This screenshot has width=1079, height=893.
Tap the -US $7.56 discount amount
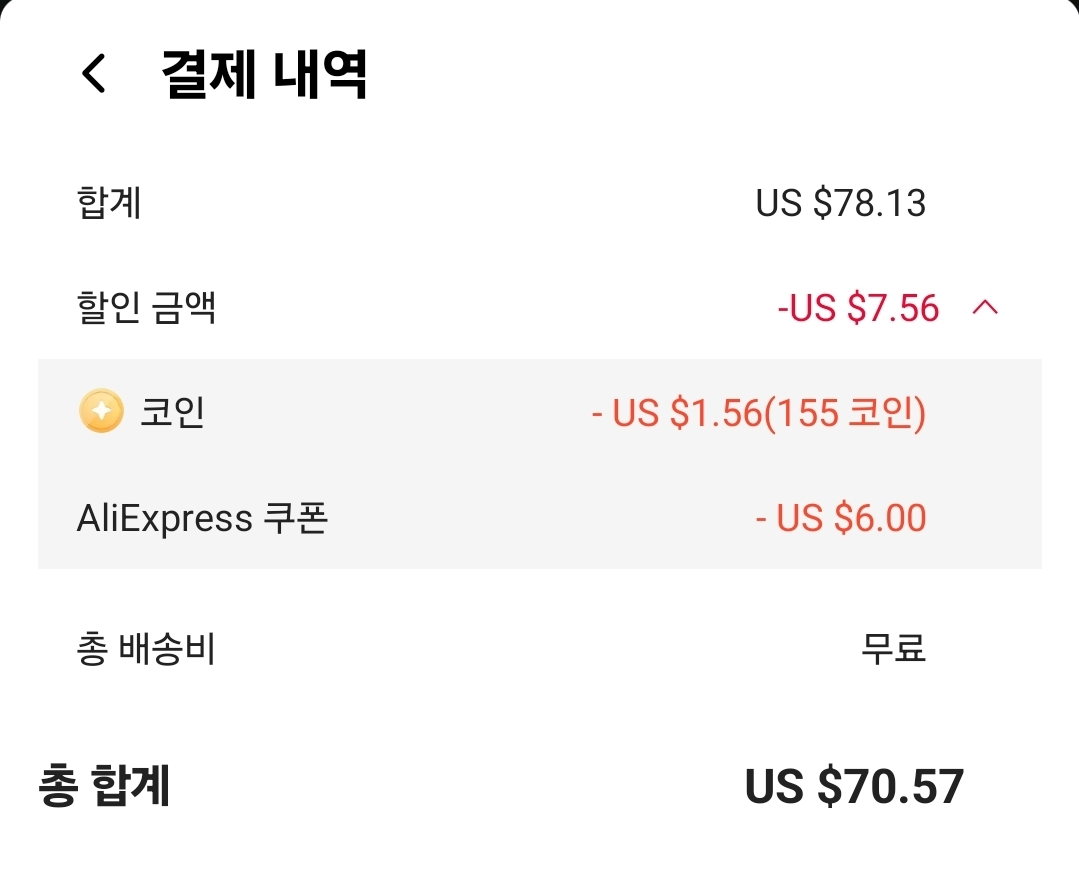coord(858,308)
